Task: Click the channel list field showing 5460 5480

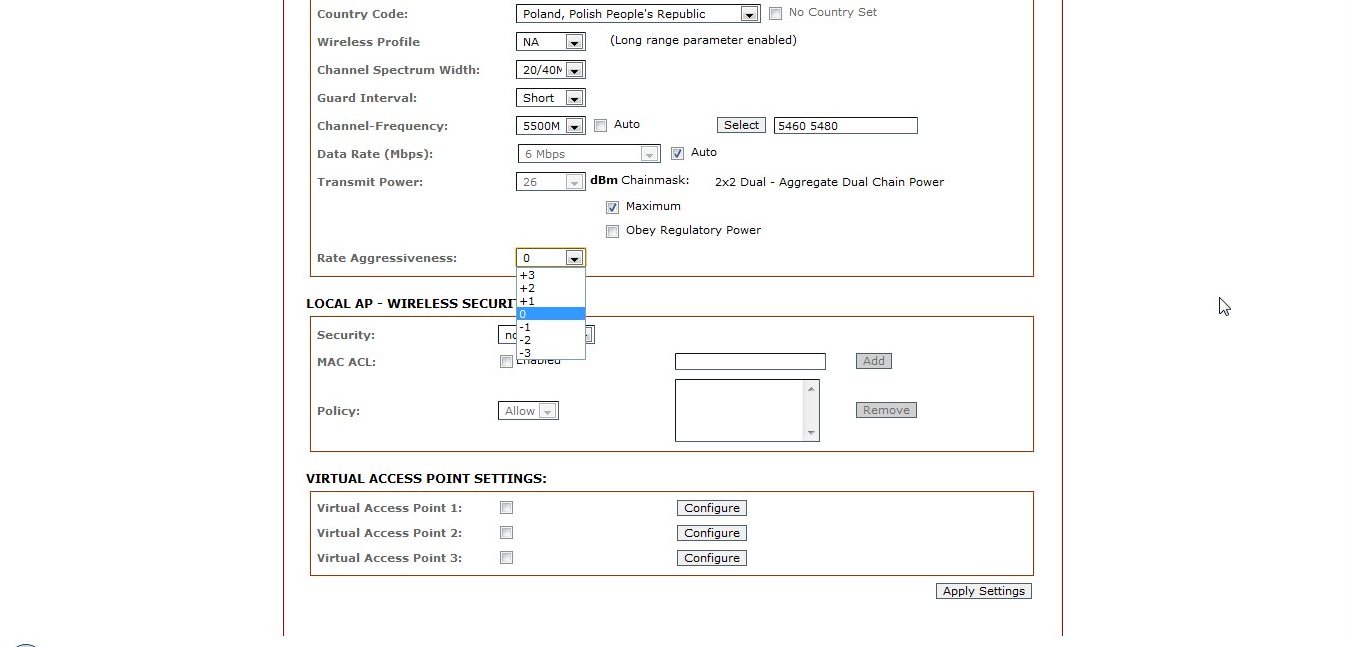Action: click(845, 126)
